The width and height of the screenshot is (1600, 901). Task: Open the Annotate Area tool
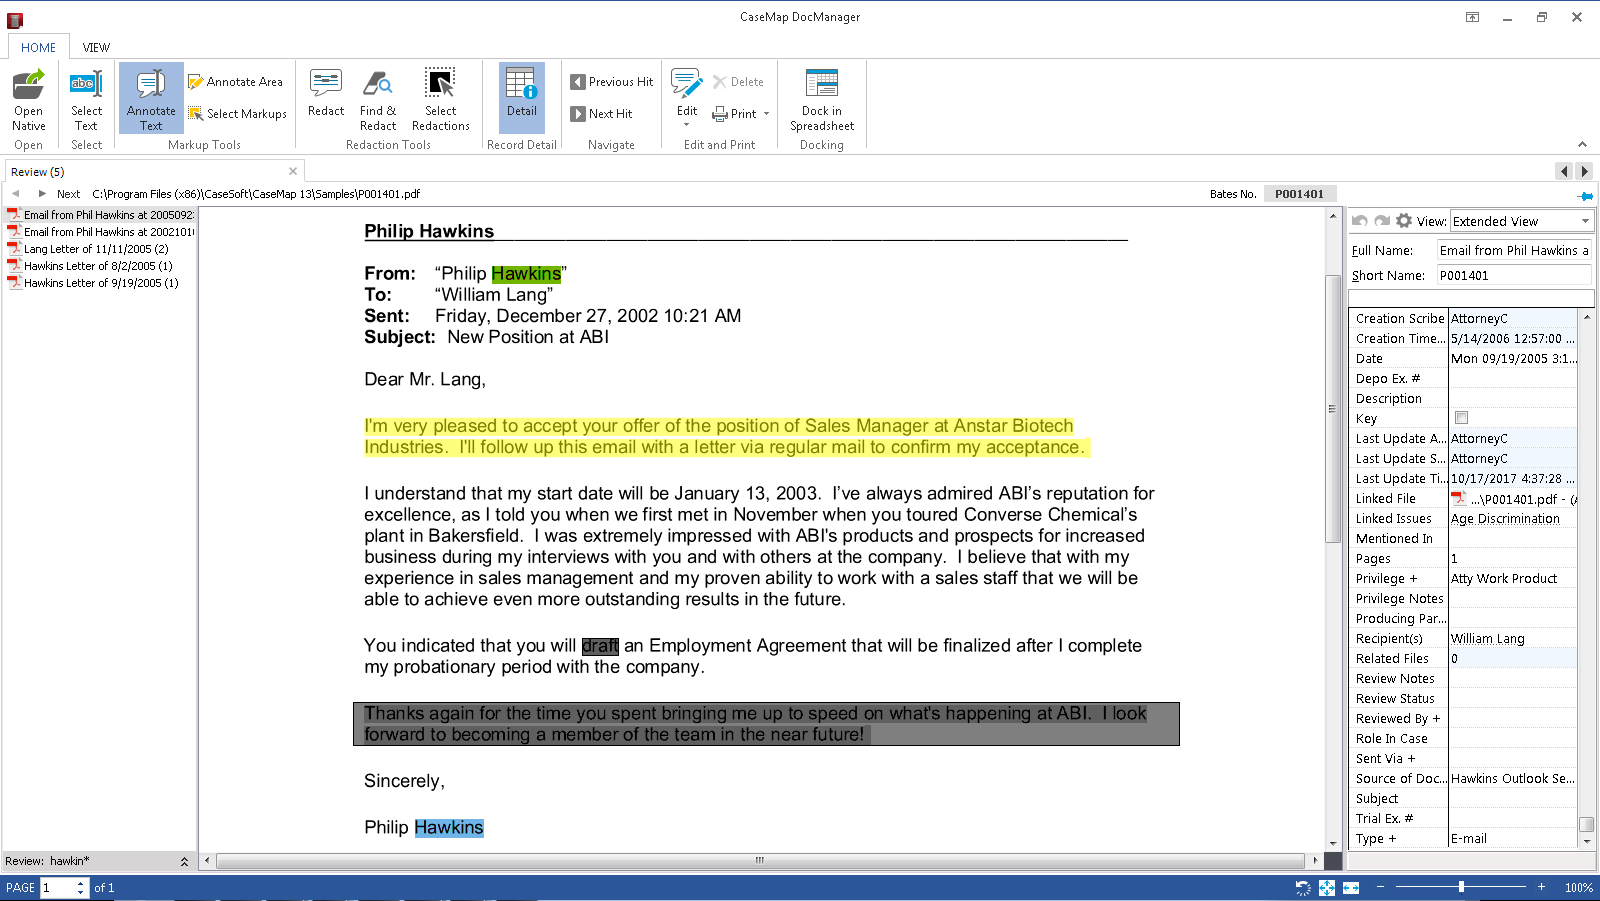[237, 81]
